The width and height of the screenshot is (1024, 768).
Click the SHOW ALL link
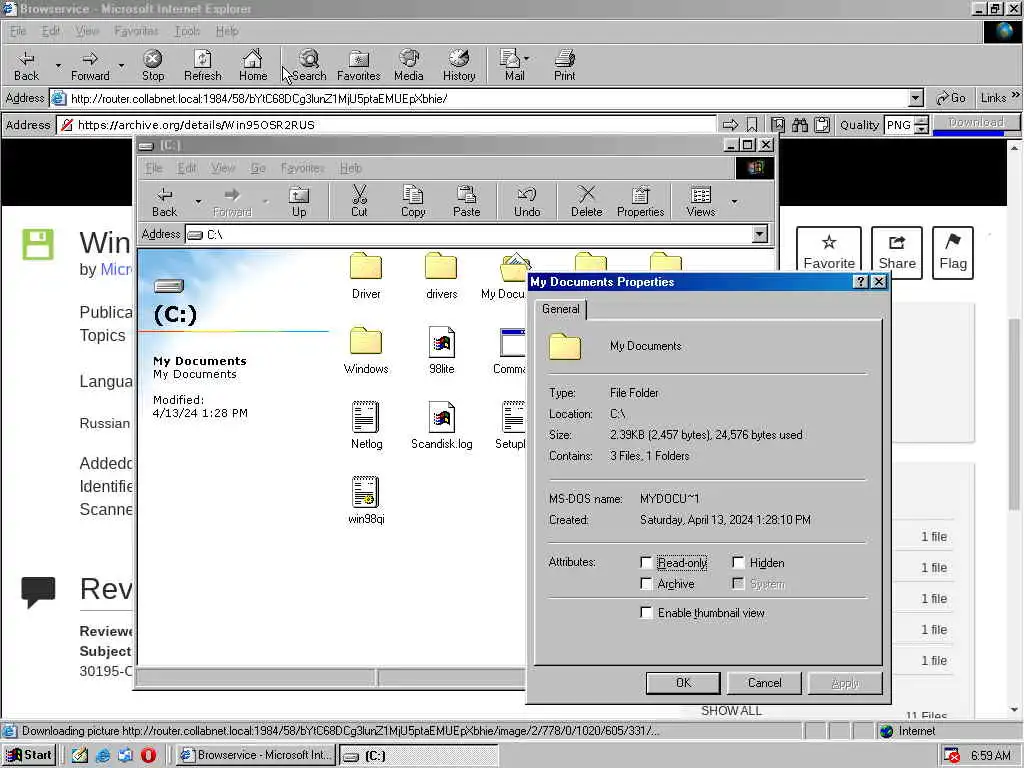(731, 711)
